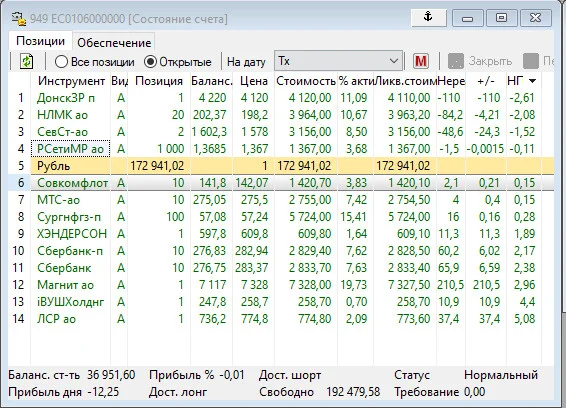Maximize the Состояние счета window

tap(501, 17)
